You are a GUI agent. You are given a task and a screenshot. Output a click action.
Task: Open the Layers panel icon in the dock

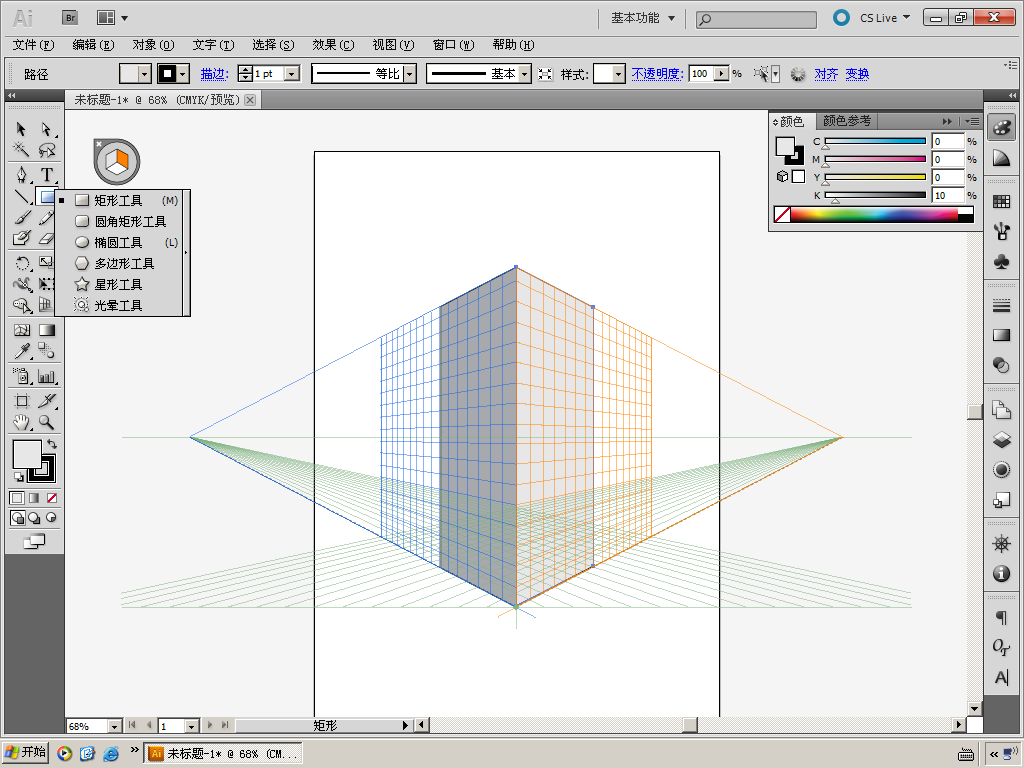click(1001, 439)
